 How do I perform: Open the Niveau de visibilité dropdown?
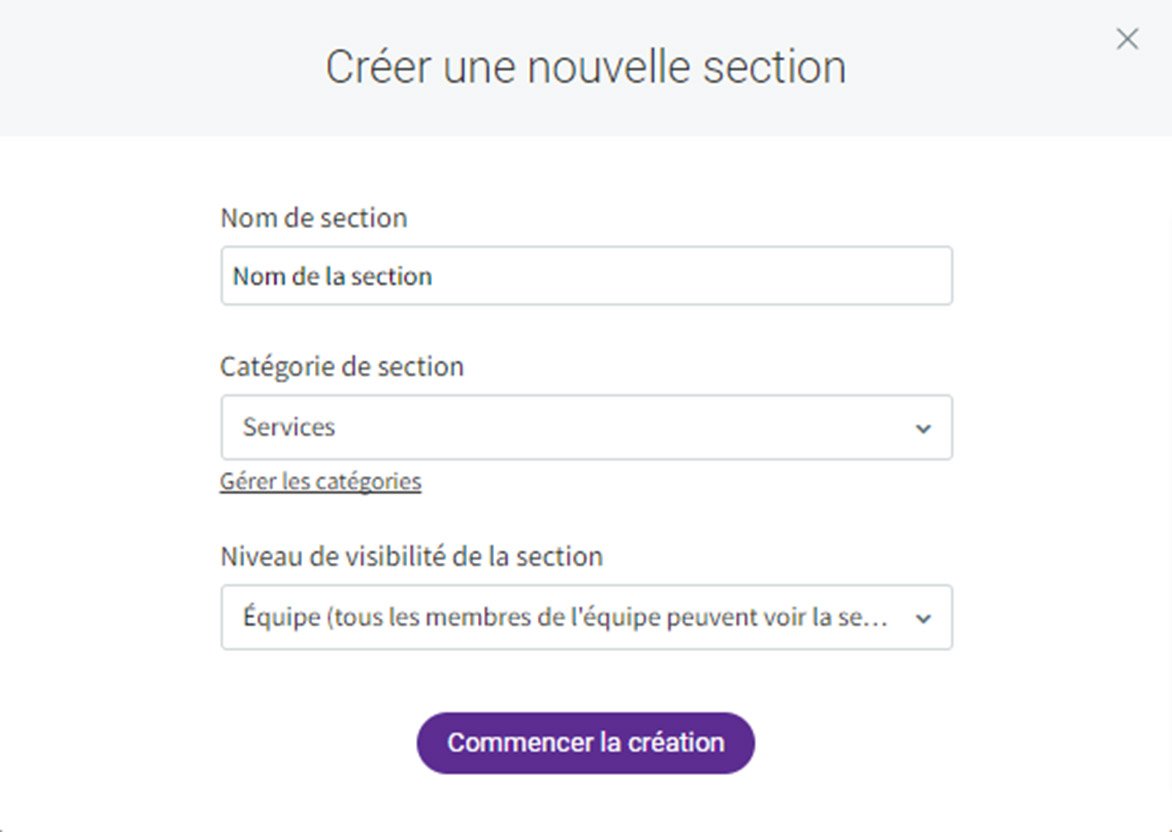click(586, 618)
